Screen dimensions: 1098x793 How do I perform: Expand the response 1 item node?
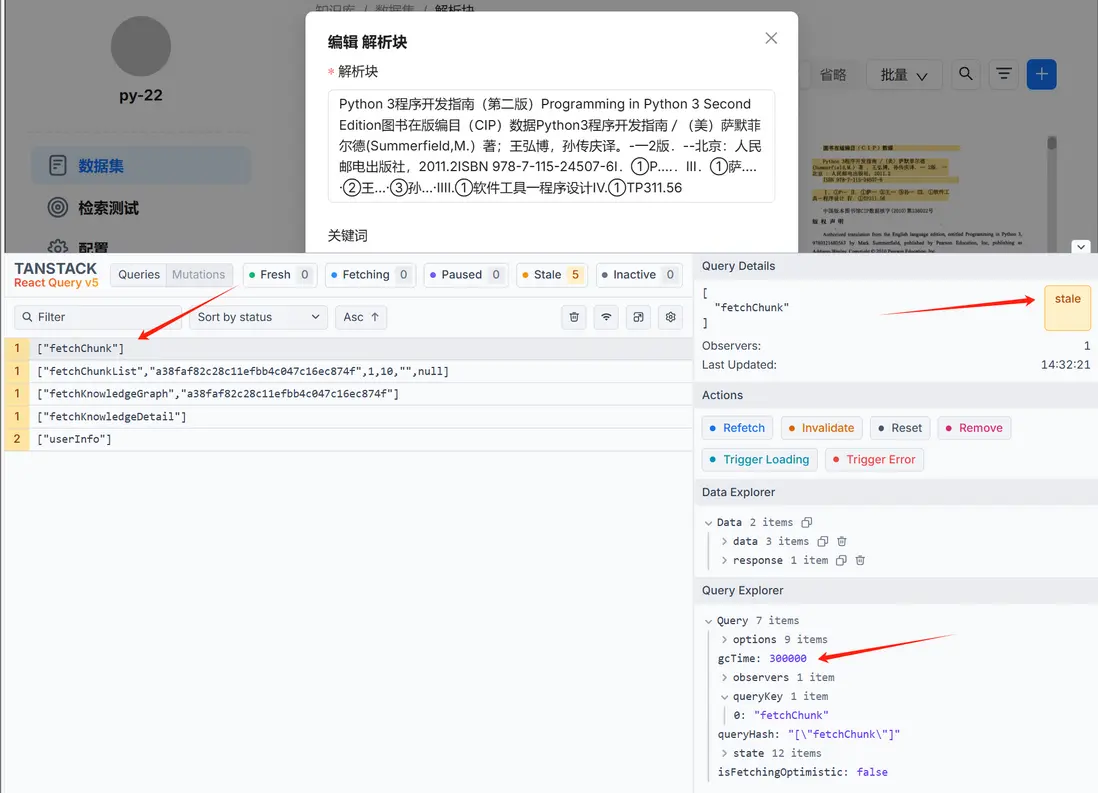point(724,560)
